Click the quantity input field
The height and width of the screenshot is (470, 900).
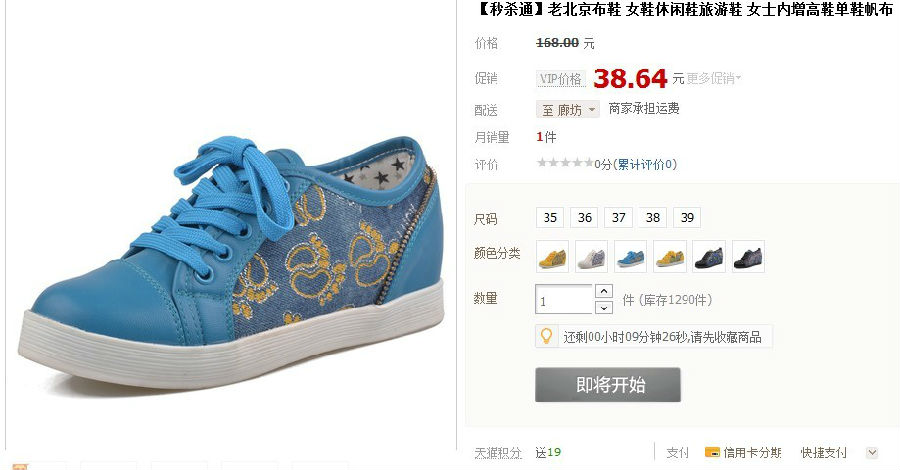point(564,300)
